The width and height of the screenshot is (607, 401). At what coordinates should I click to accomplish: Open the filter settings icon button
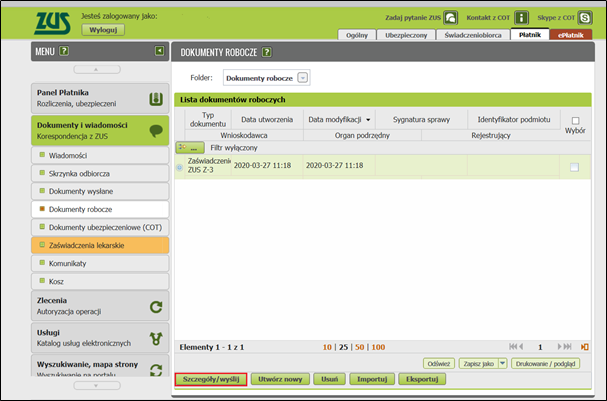190,147
